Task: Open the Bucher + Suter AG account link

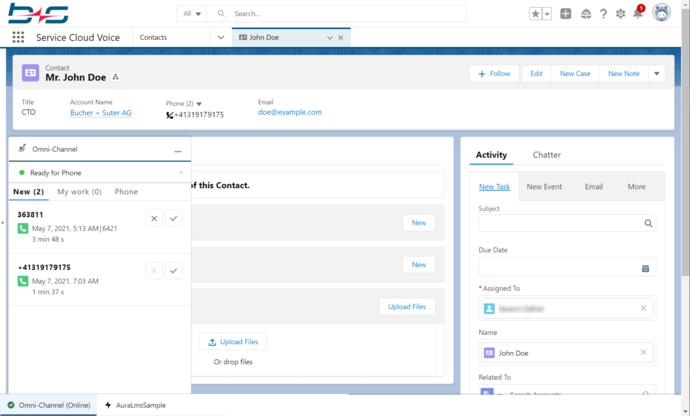Action: (x=101, y=113)
